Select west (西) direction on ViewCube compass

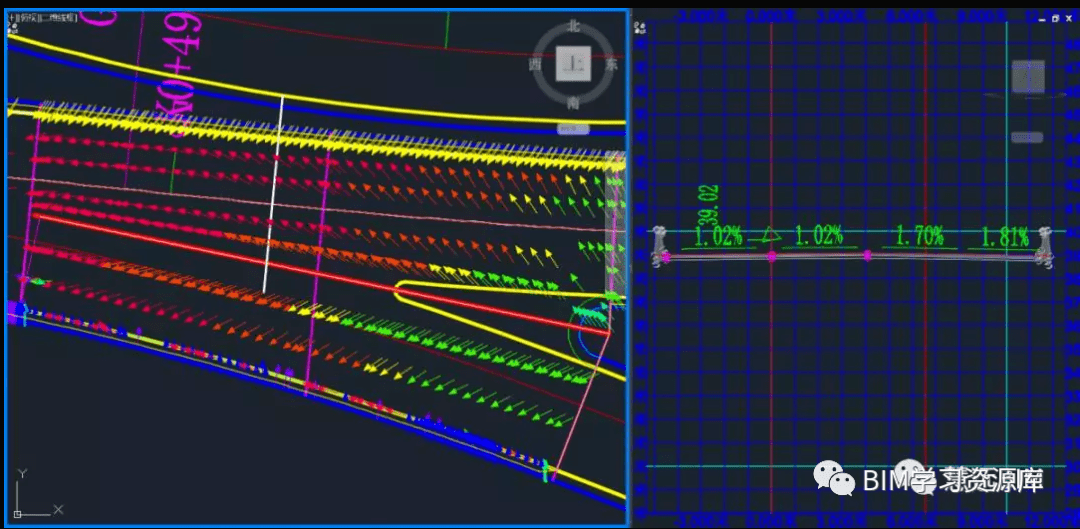535,65
